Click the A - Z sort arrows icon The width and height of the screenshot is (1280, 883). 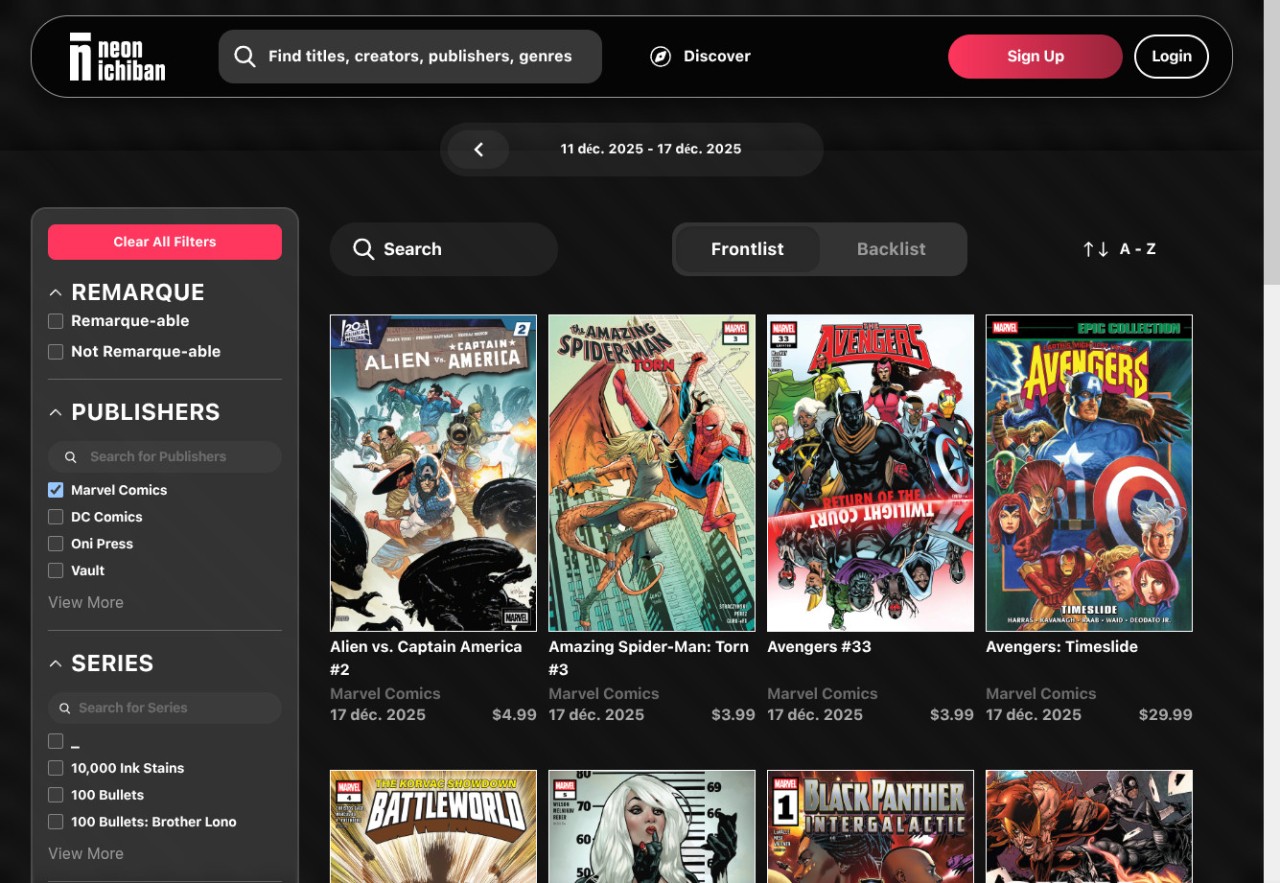coord(1095,249)
